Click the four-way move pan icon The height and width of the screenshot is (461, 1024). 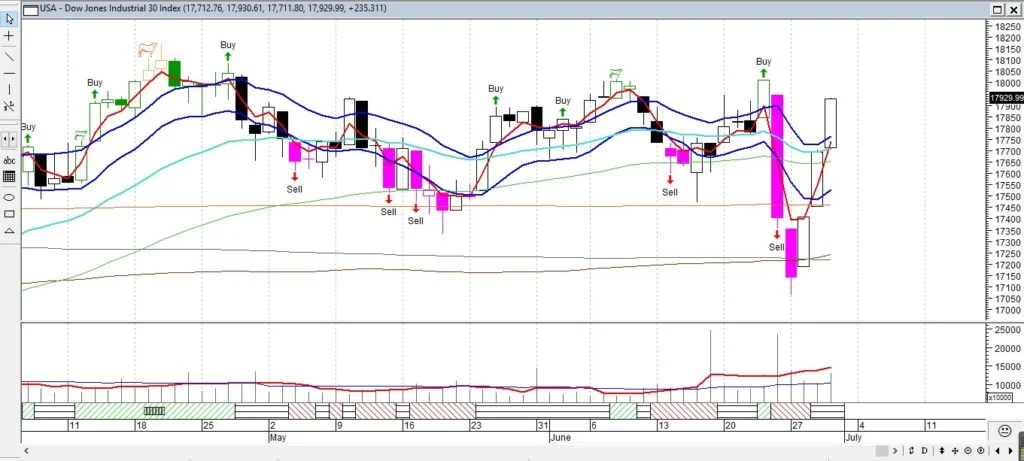click(x=955, y=451)
